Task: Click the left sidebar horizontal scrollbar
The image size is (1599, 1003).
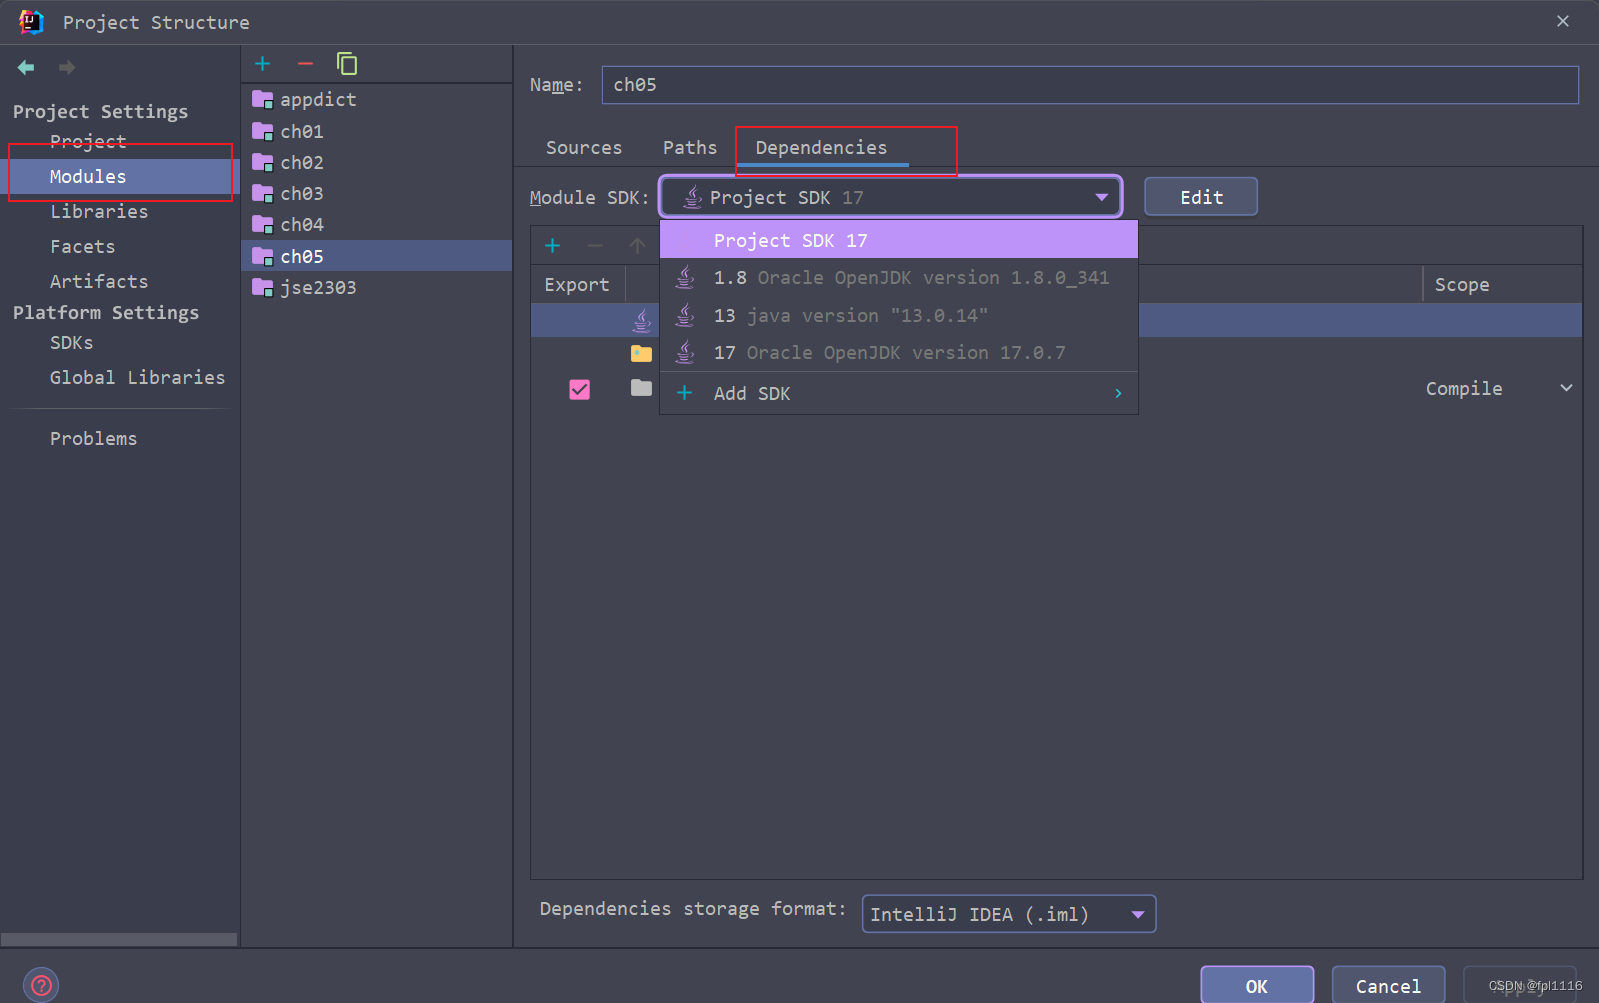Action: [x=119, y=939]
